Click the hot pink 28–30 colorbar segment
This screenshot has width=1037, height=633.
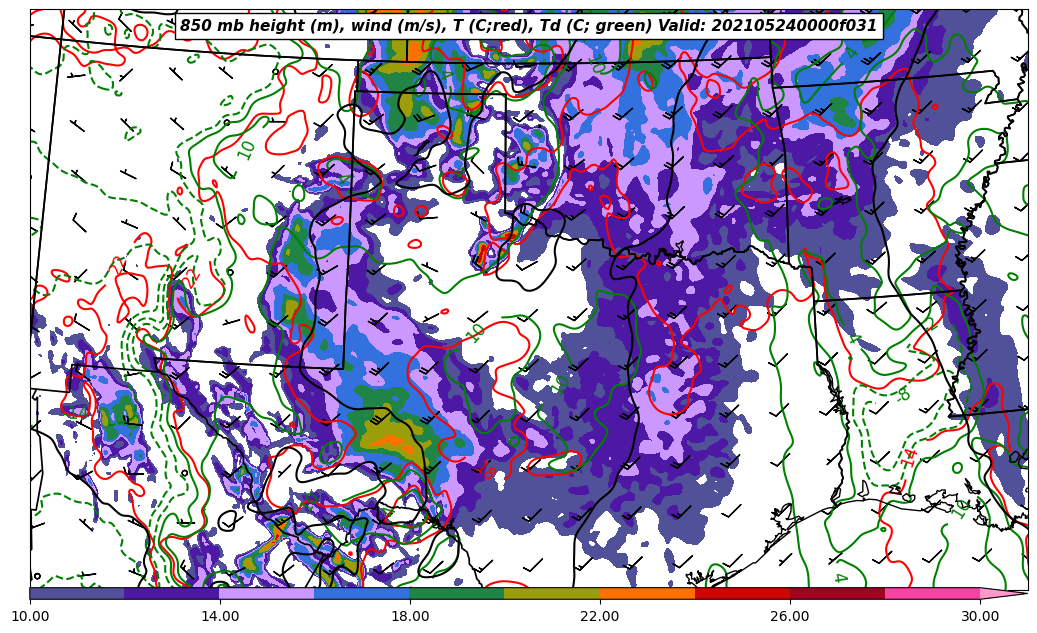[932, 593]
